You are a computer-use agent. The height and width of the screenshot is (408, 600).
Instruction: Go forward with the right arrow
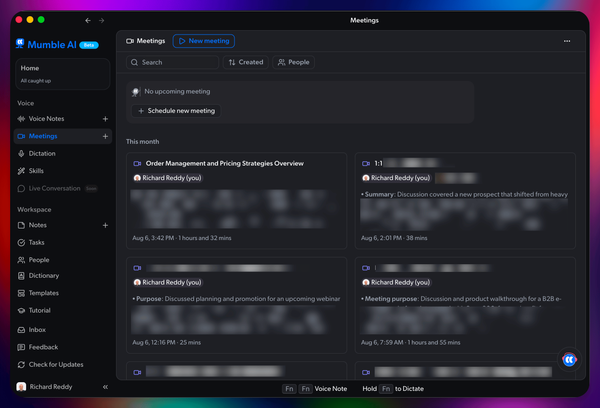[101, 20]
